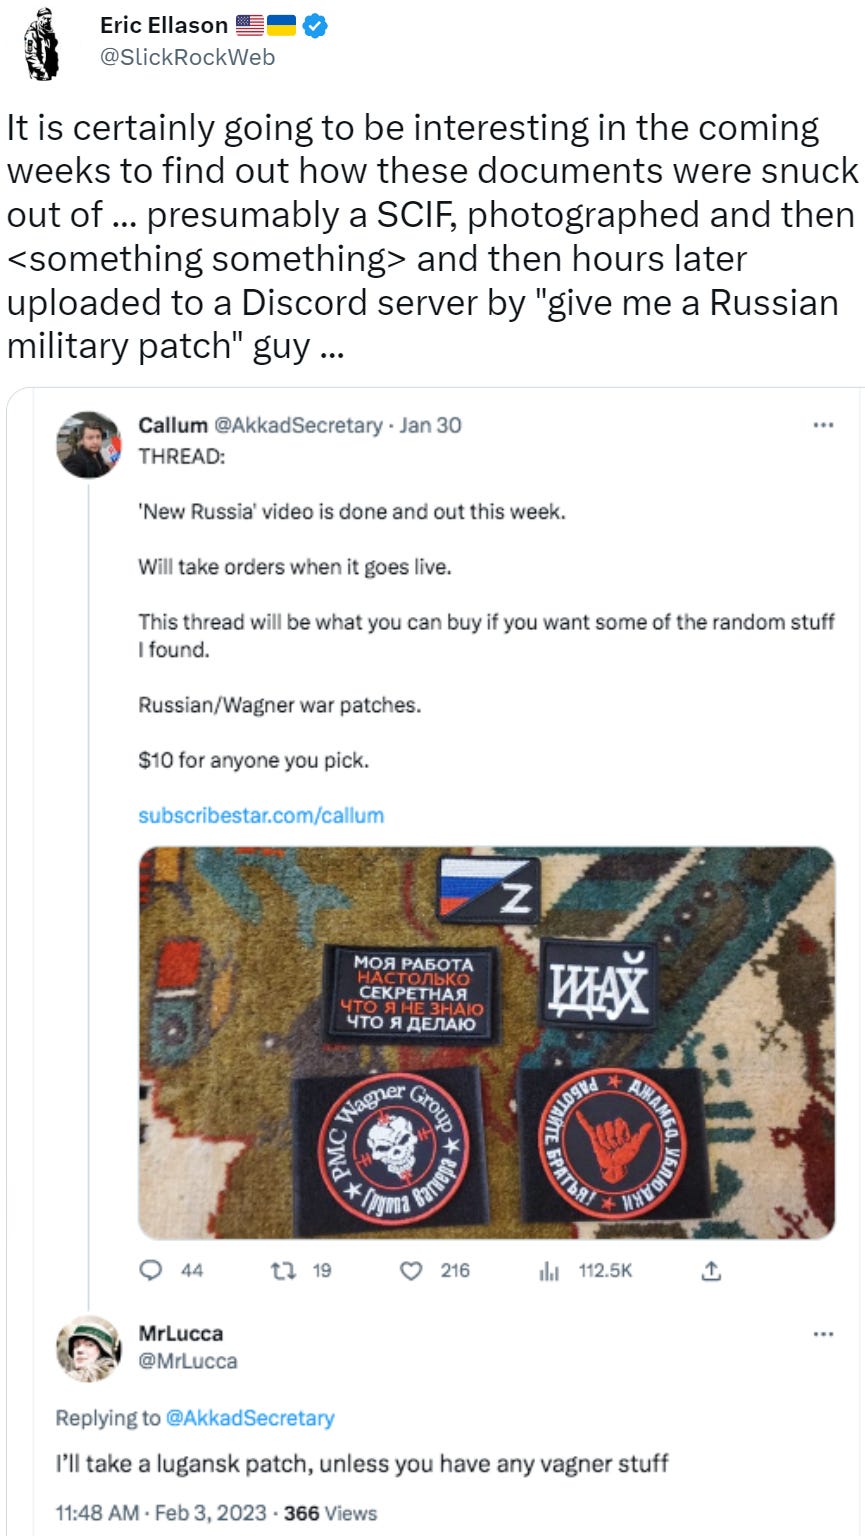
Task: Open MrLucca's profile avatar
Action: pyautogui.click(x=89, y=1348)
